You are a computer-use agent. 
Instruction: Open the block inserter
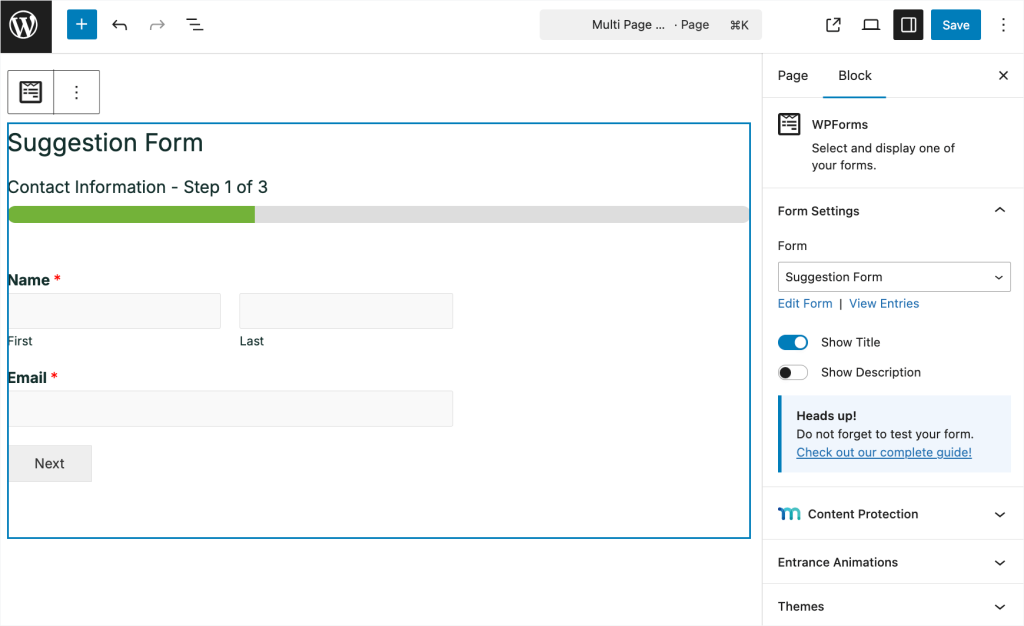(81, 24)
